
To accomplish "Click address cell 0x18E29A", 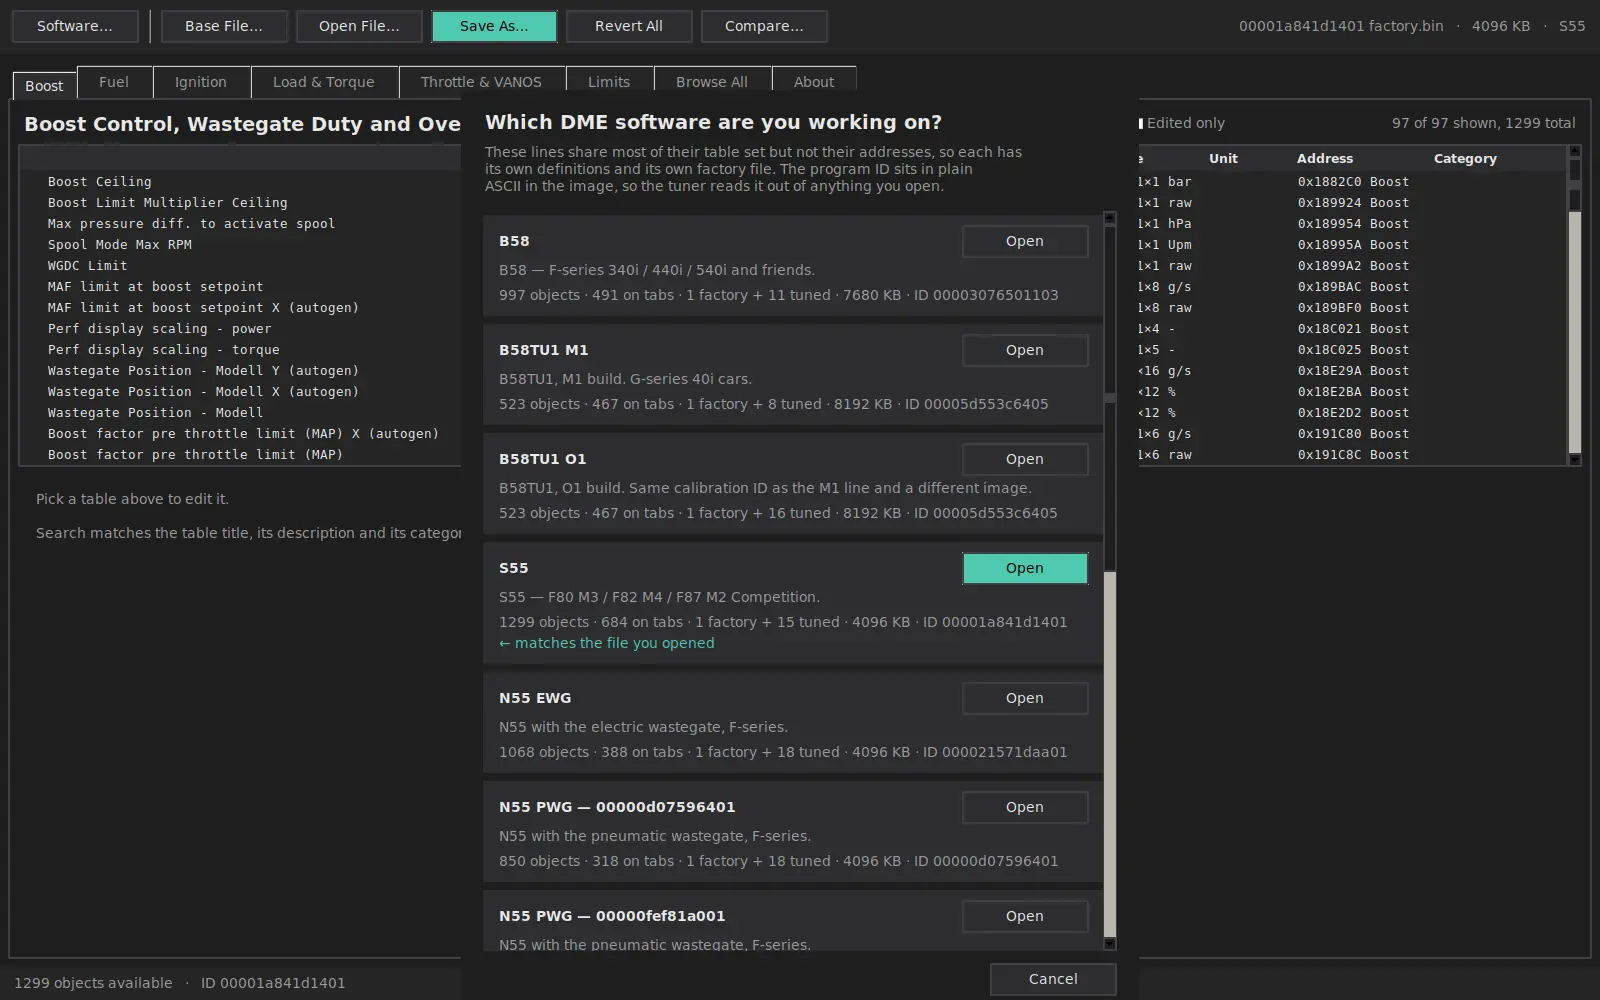I will 1329,371.
